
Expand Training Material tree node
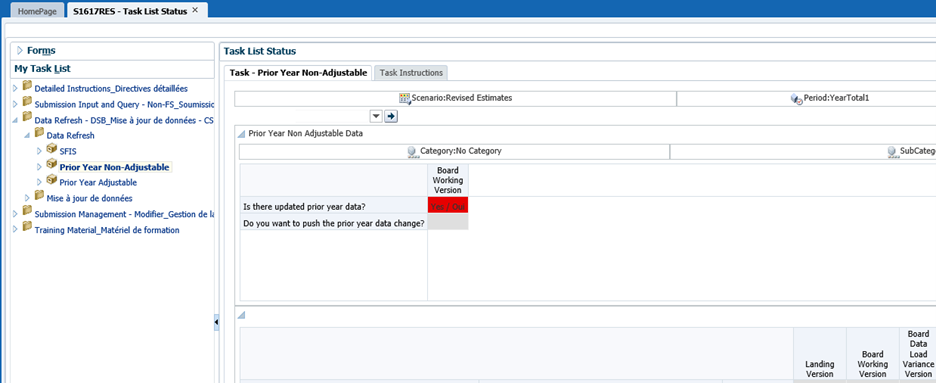point(16,230)
